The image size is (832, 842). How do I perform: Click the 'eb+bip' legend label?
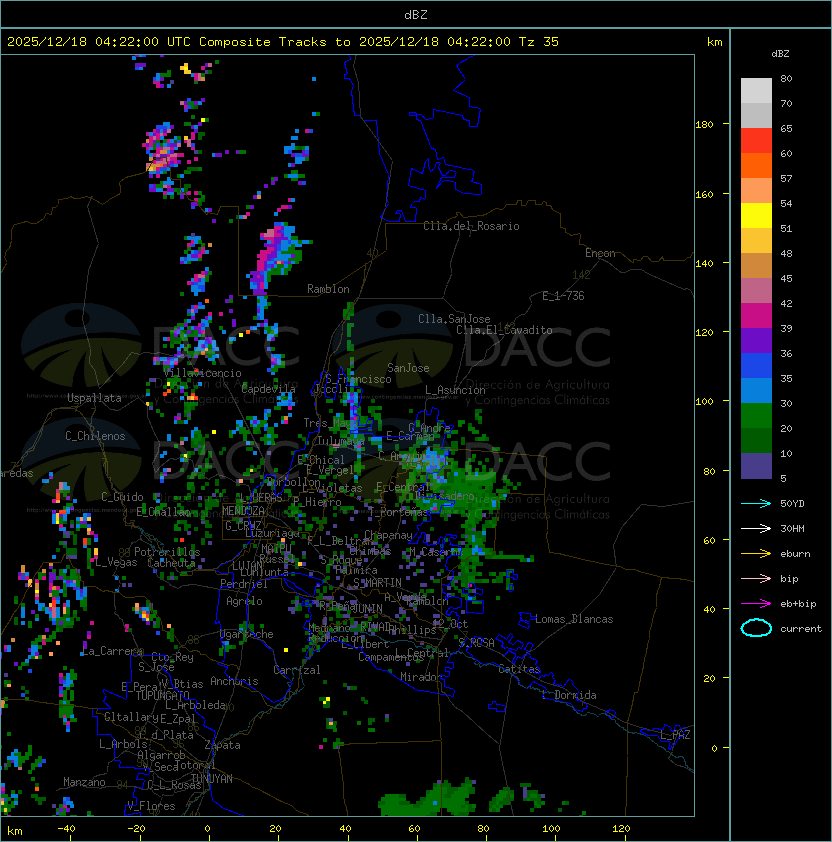(798, 604)
